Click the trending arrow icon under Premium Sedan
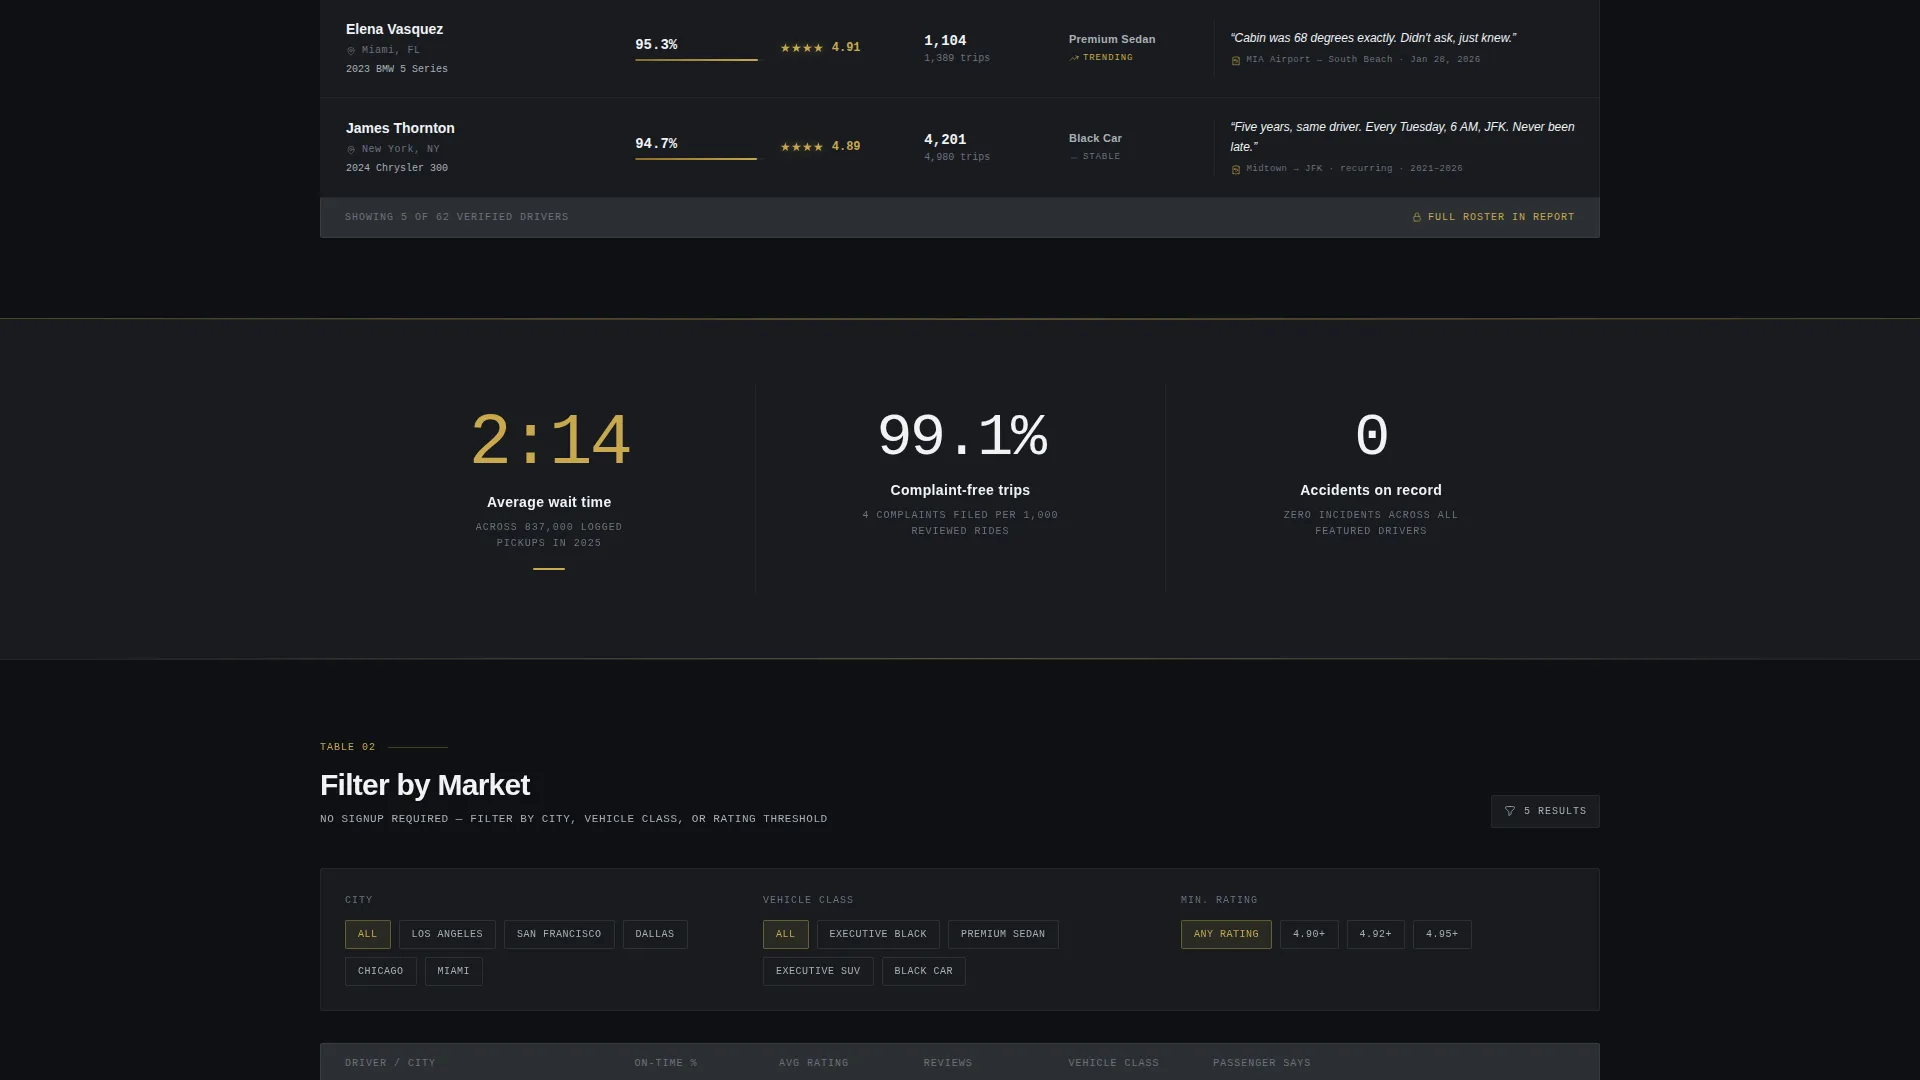This screenshot has height=1080, width=1920. [1074, 58]
